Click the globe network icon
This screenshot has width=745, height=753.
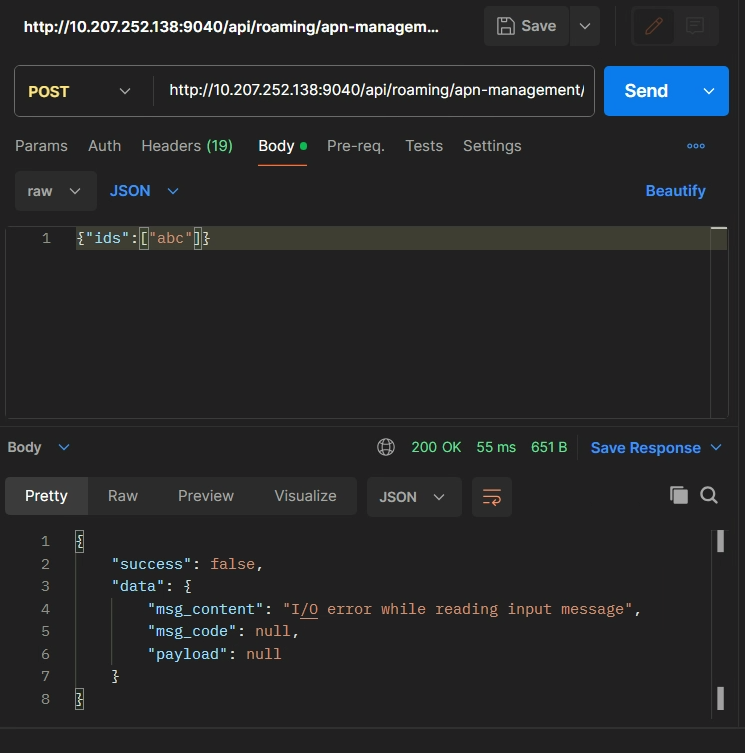(386, 447)
